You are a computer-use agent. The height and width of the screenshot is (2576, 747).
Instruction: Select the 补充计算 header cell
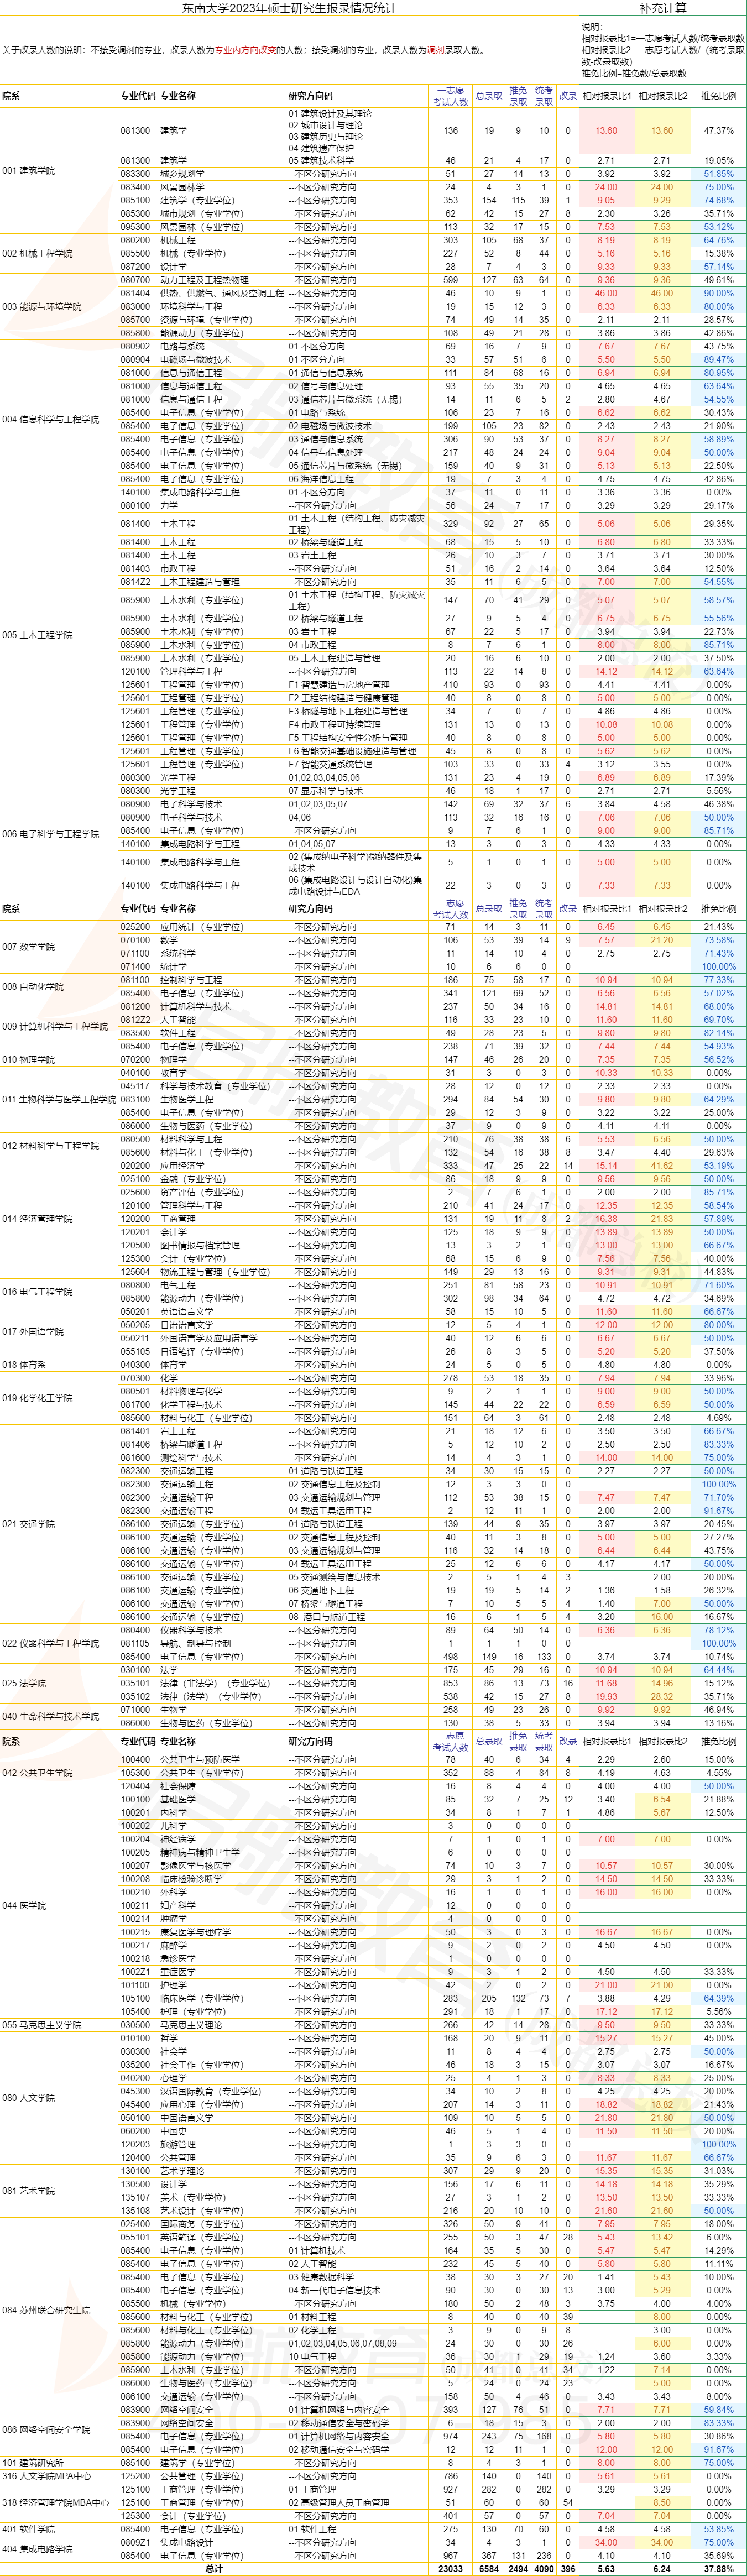click(x=662, y=9)
